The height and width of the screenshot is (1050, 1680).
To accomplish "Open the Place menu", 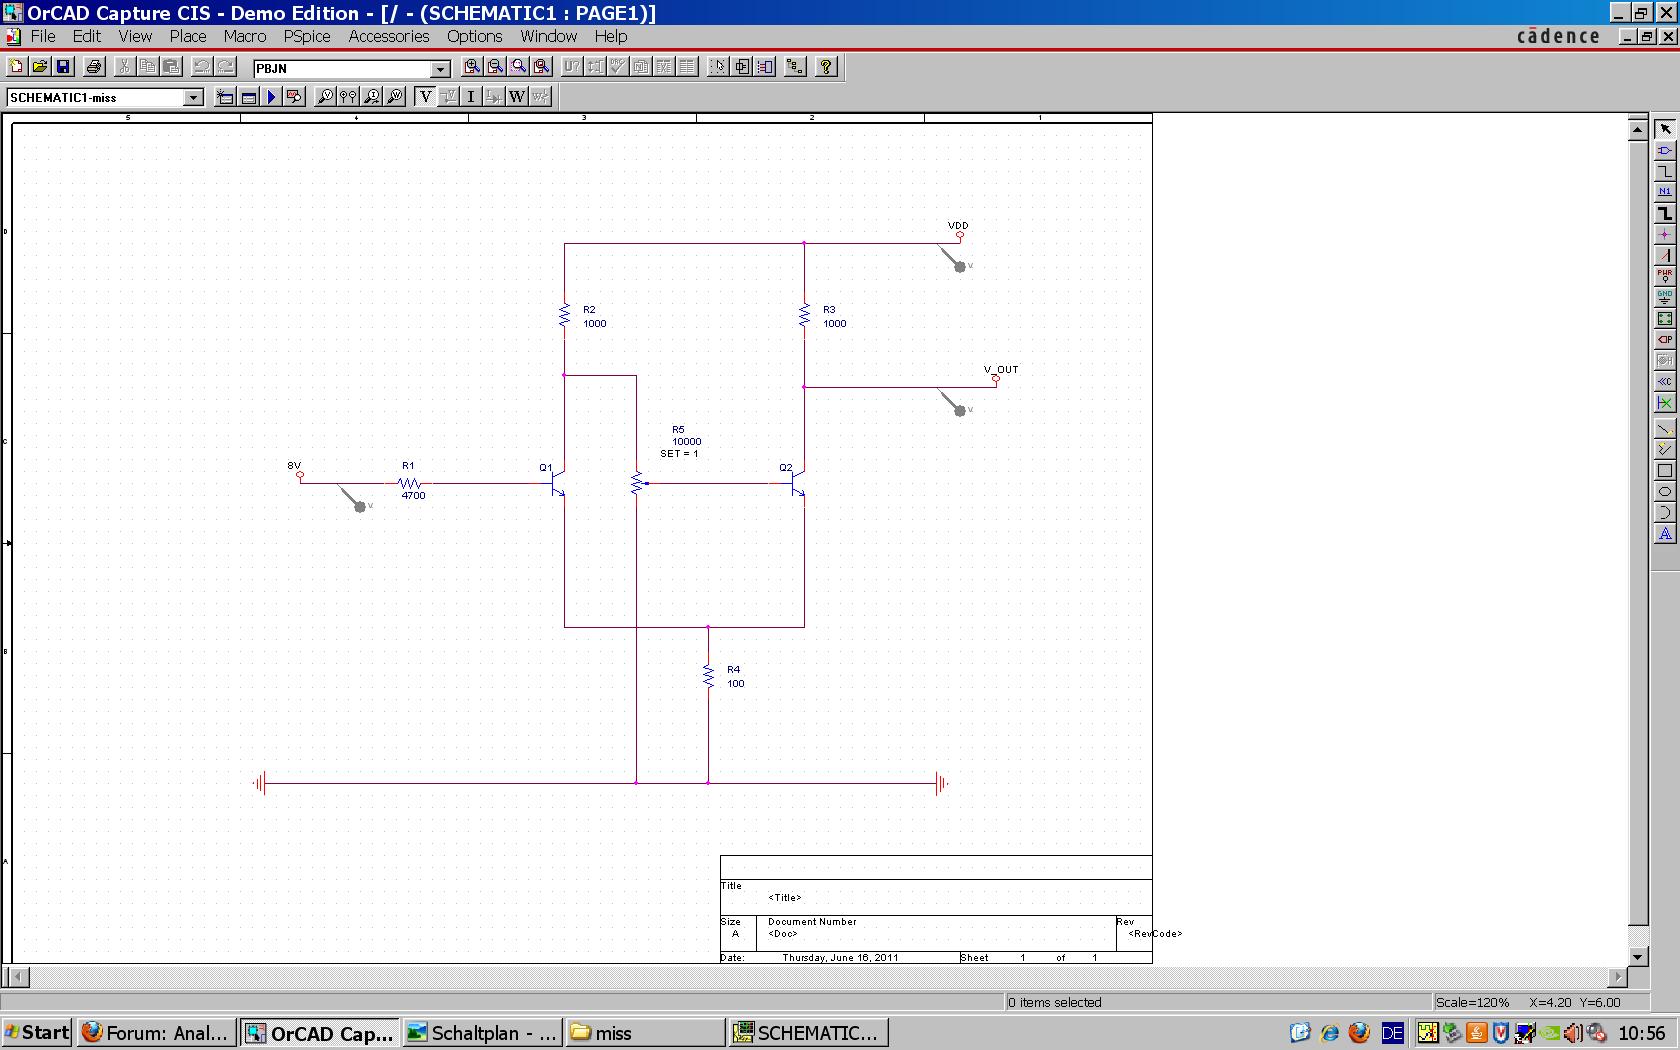I will point(188,36).
